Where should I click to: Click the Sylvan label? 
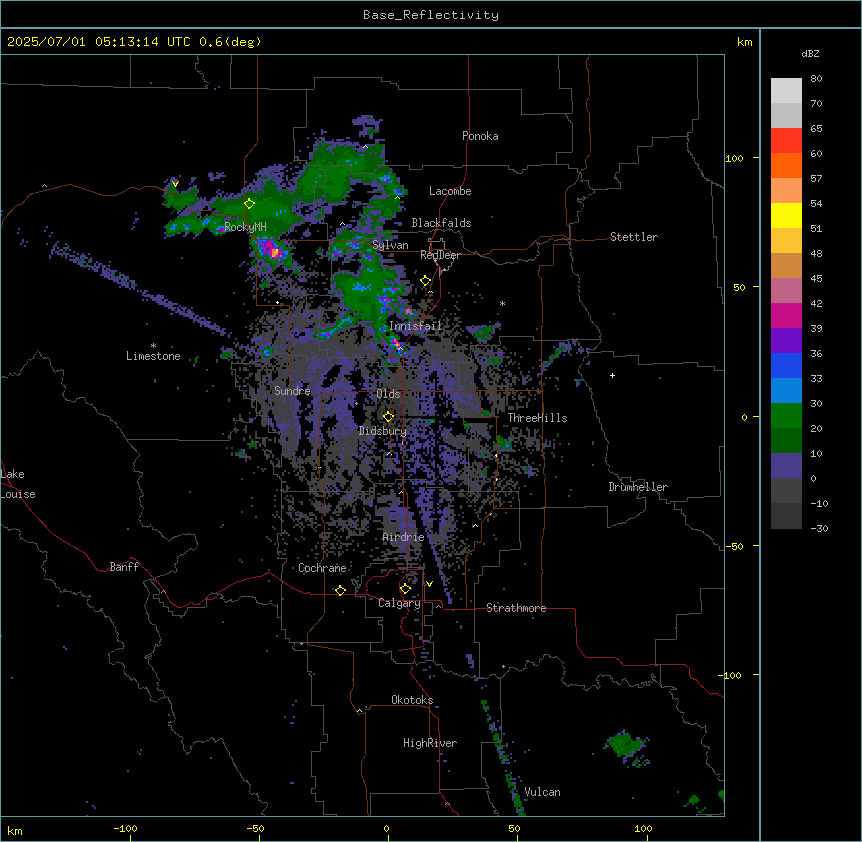click(390, 245)
